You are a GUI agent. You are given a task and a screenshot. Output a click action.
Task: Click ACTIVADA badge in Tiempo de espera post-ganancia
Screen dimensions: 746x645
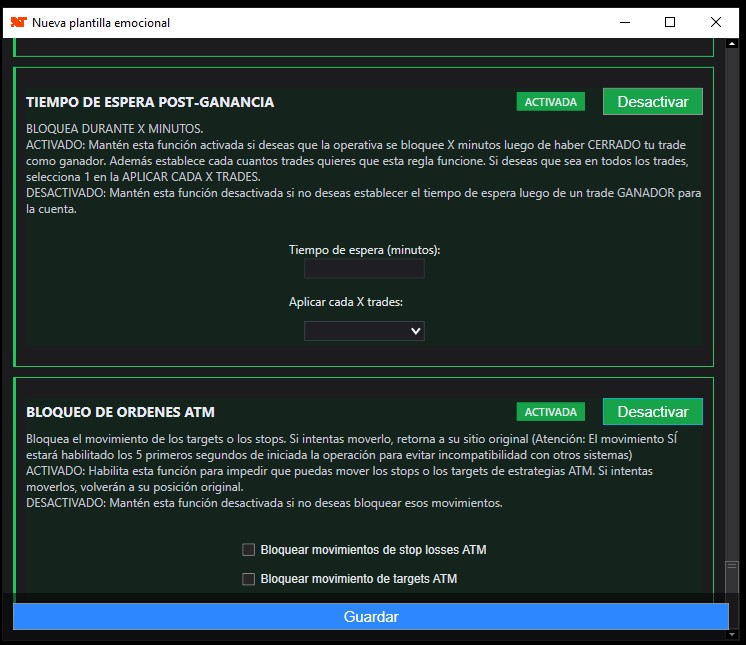click(551, 102)
